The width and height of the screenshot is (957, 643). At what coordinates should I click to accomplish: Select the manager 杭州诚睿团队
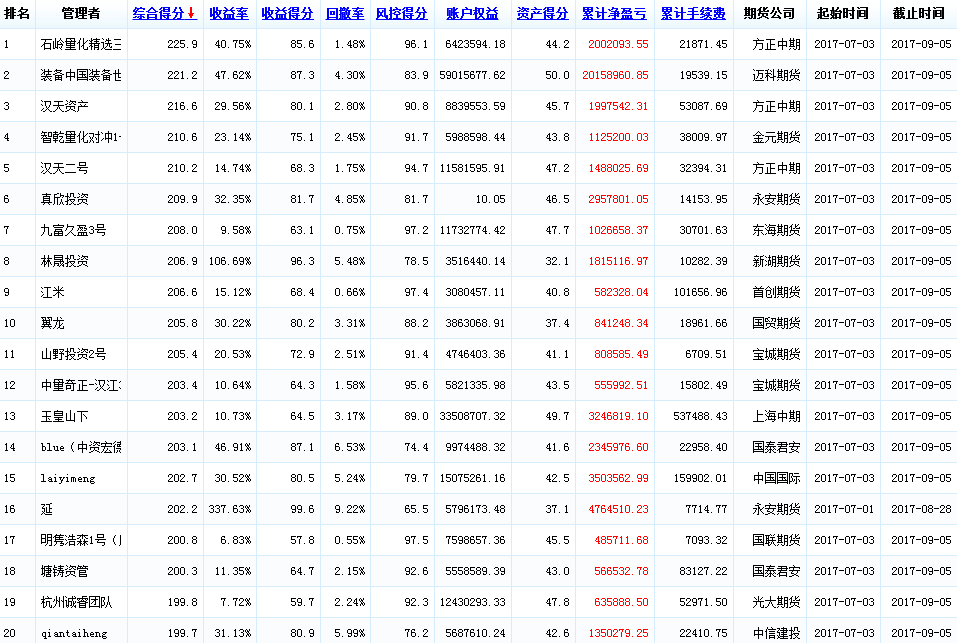coord(76,602)
